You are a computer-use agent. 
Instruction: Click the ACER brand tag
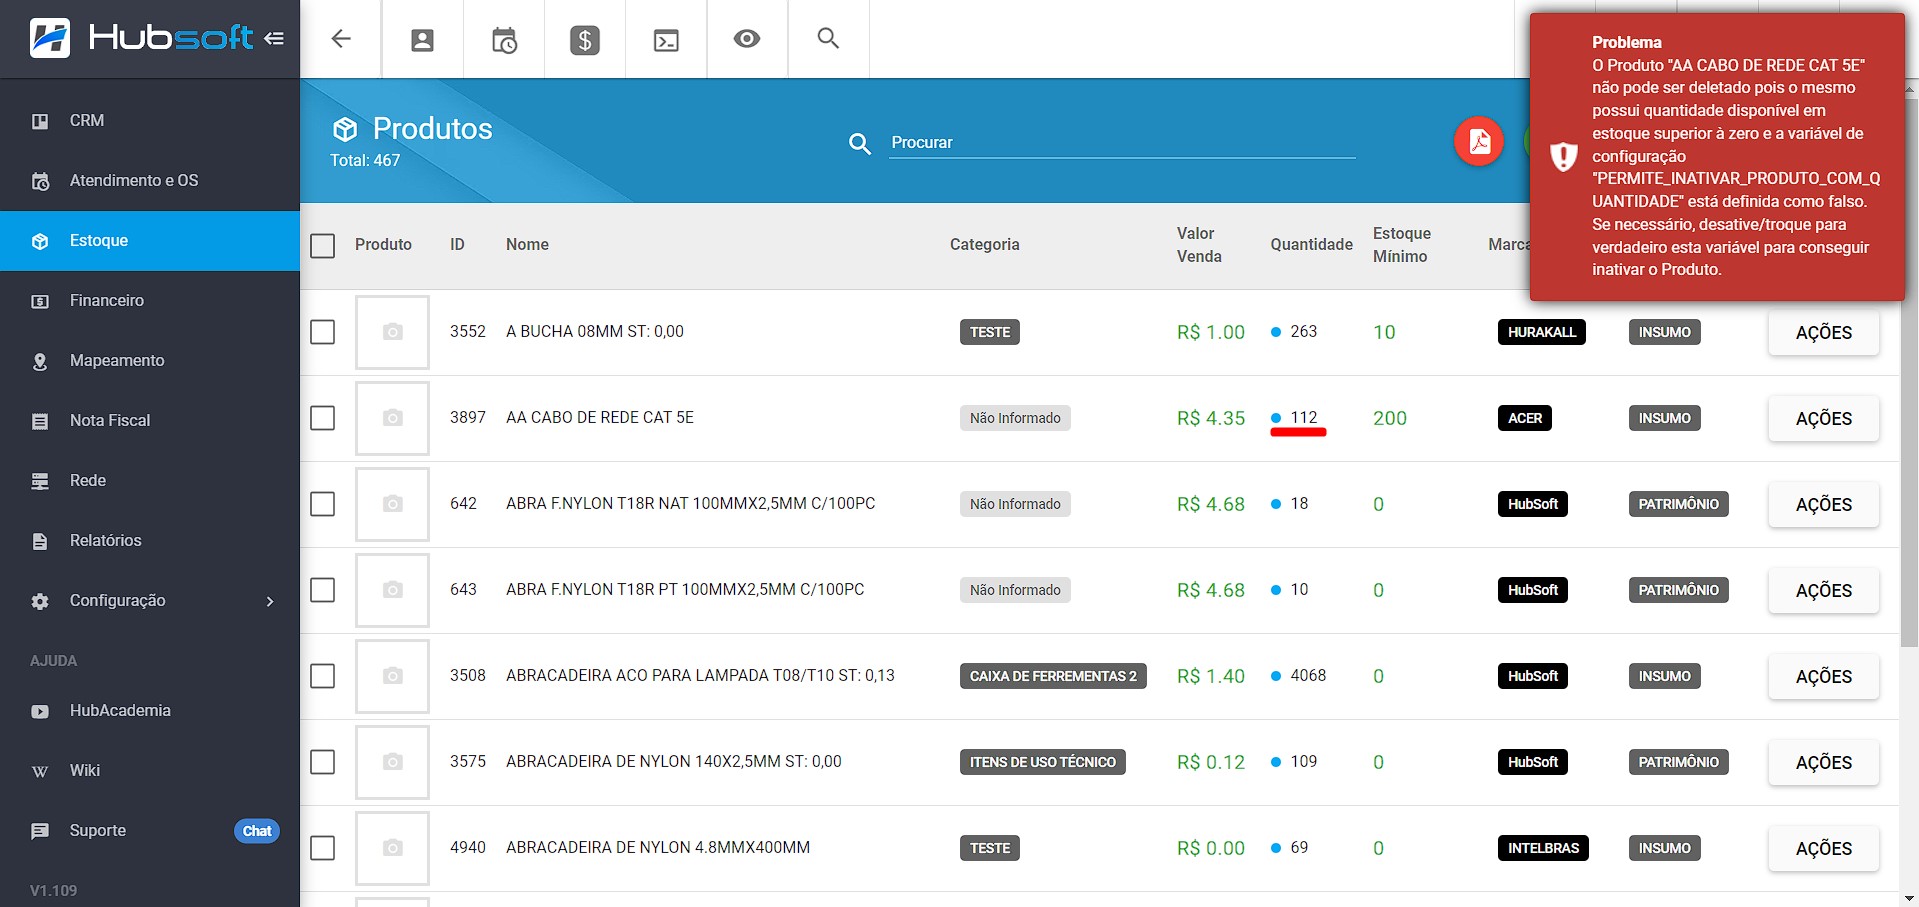tap(1525, 419)
